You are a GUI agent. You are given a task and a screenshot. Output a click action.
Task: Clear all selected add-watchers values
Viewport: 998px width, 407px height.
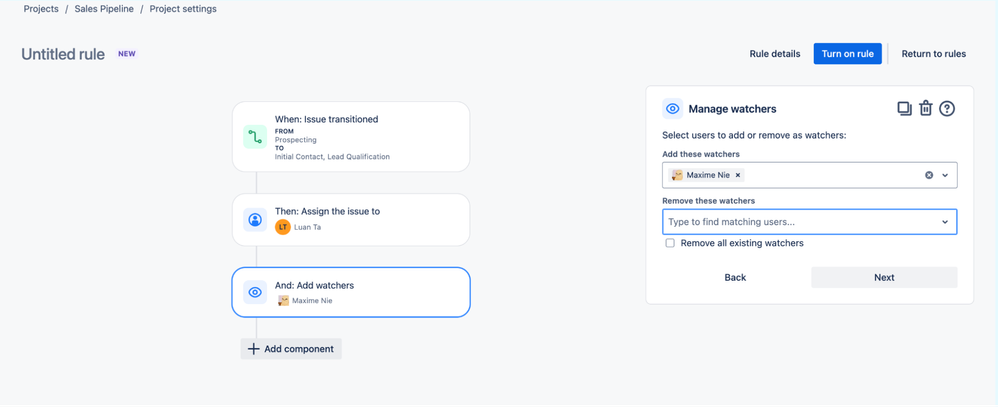pyautogui.click(x=929, y=175)
